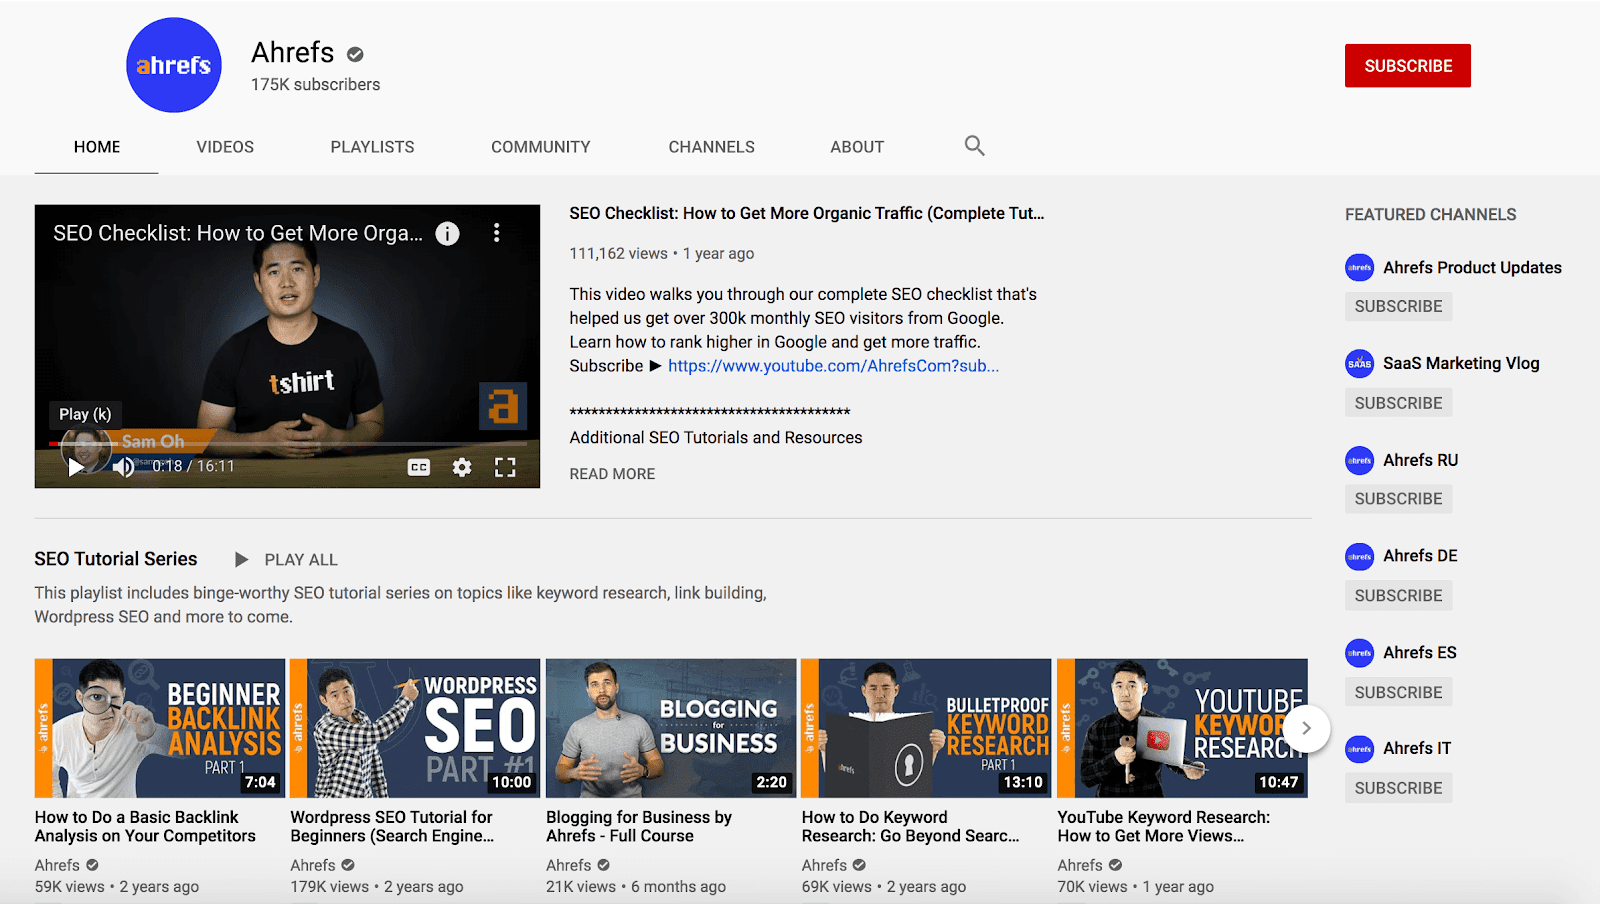This screenshot has height=904, width=1600.
Task: Click the verified badge beside Ahrefs title
Action: pos(355,54)
